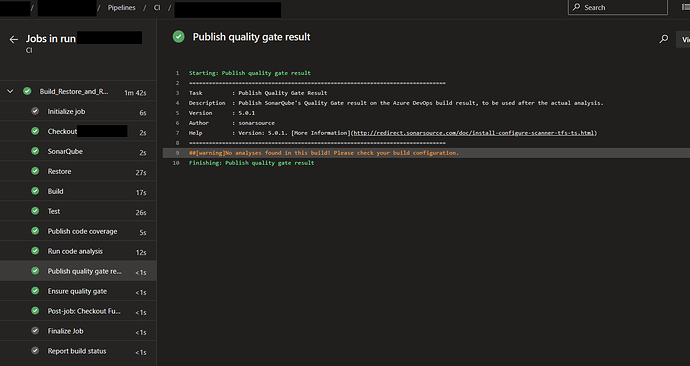Click green check icon beside Checkout
This screenshot has width=690, height=366.
pos(35,131)
